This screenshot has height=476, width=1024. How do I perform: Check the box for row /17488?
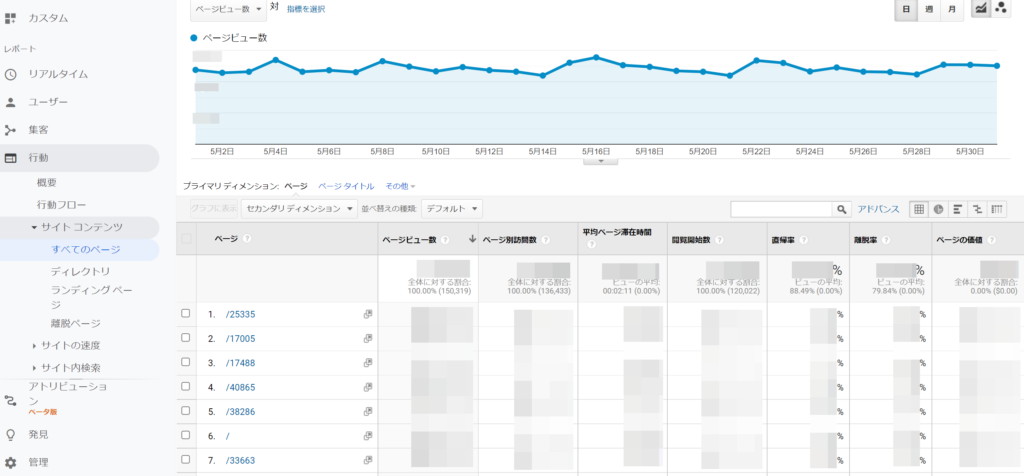point(185,362)
